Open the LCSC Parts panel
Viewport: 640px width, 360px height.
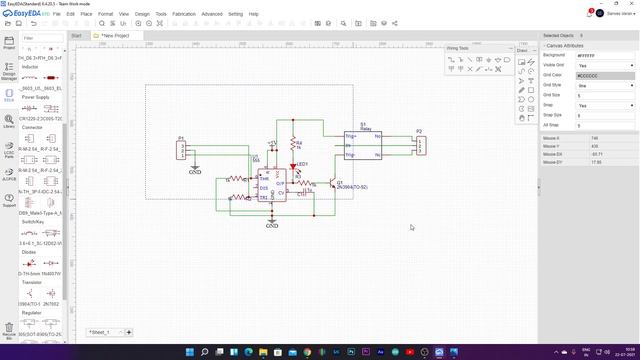click(x=9, y=150)
